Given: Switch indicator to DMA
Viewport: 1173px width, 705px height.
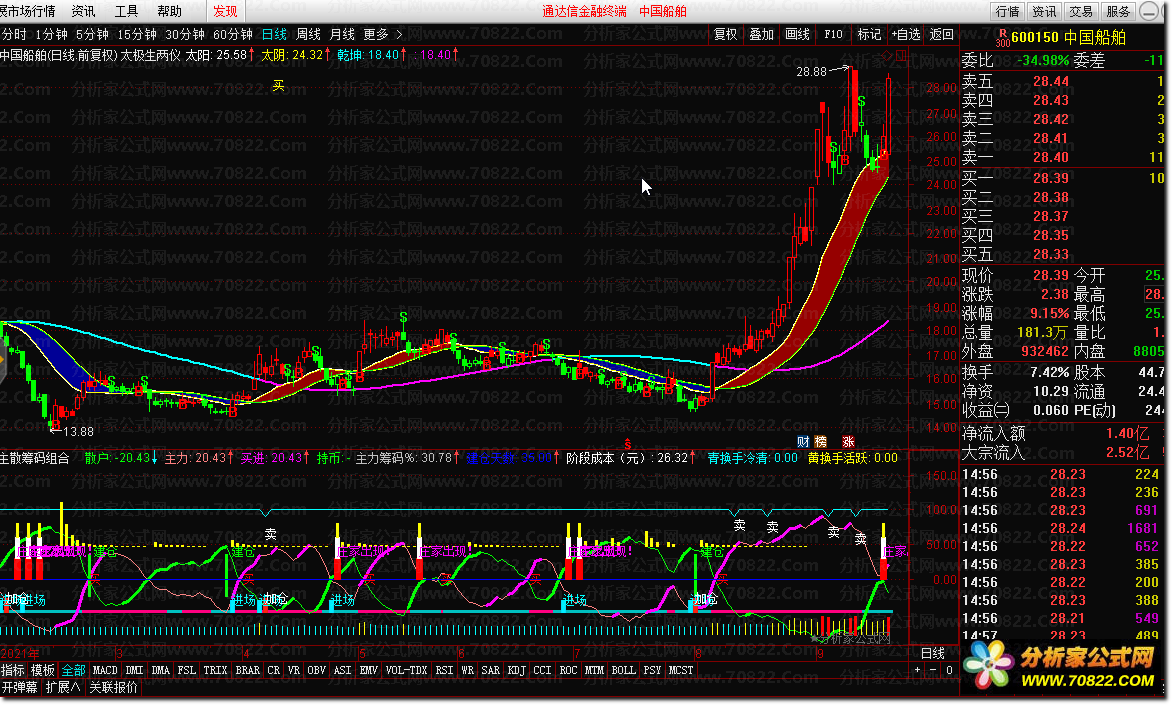Looking at the screenshot, I should coord(160,670).
